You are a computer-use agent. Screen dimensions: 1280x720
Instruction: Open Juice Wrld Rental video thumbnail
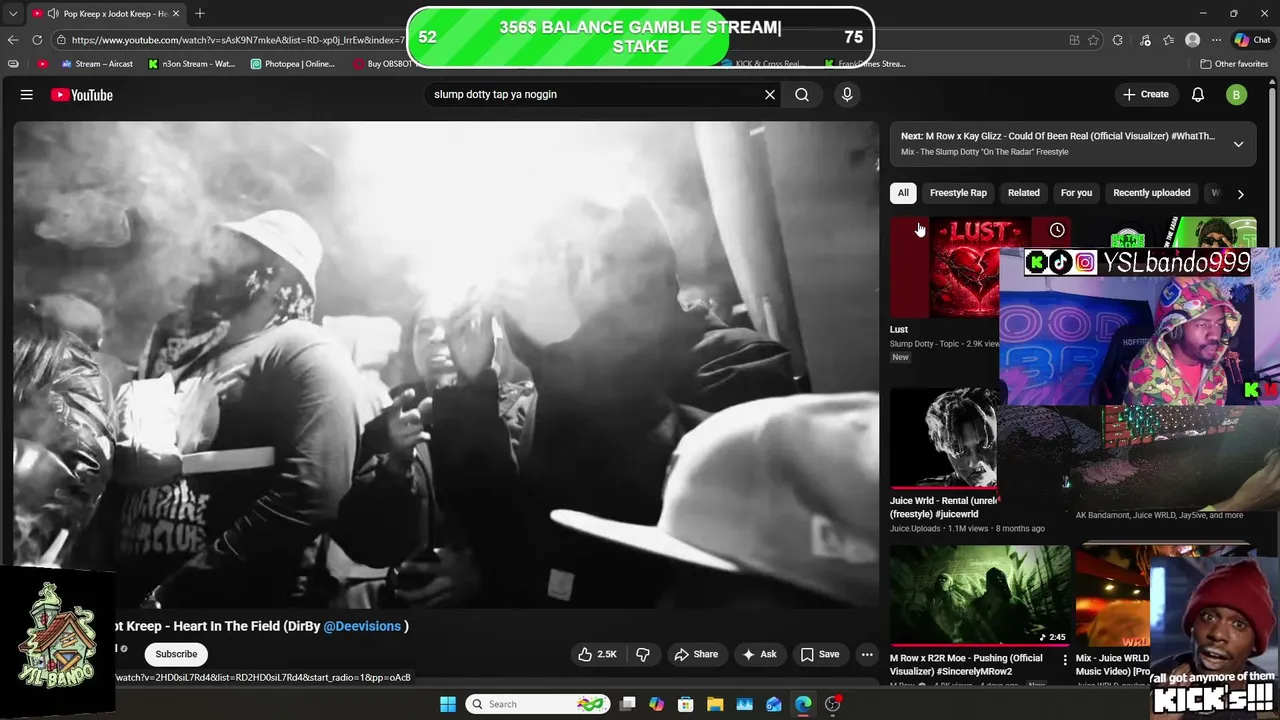click(x=945, y=438)
